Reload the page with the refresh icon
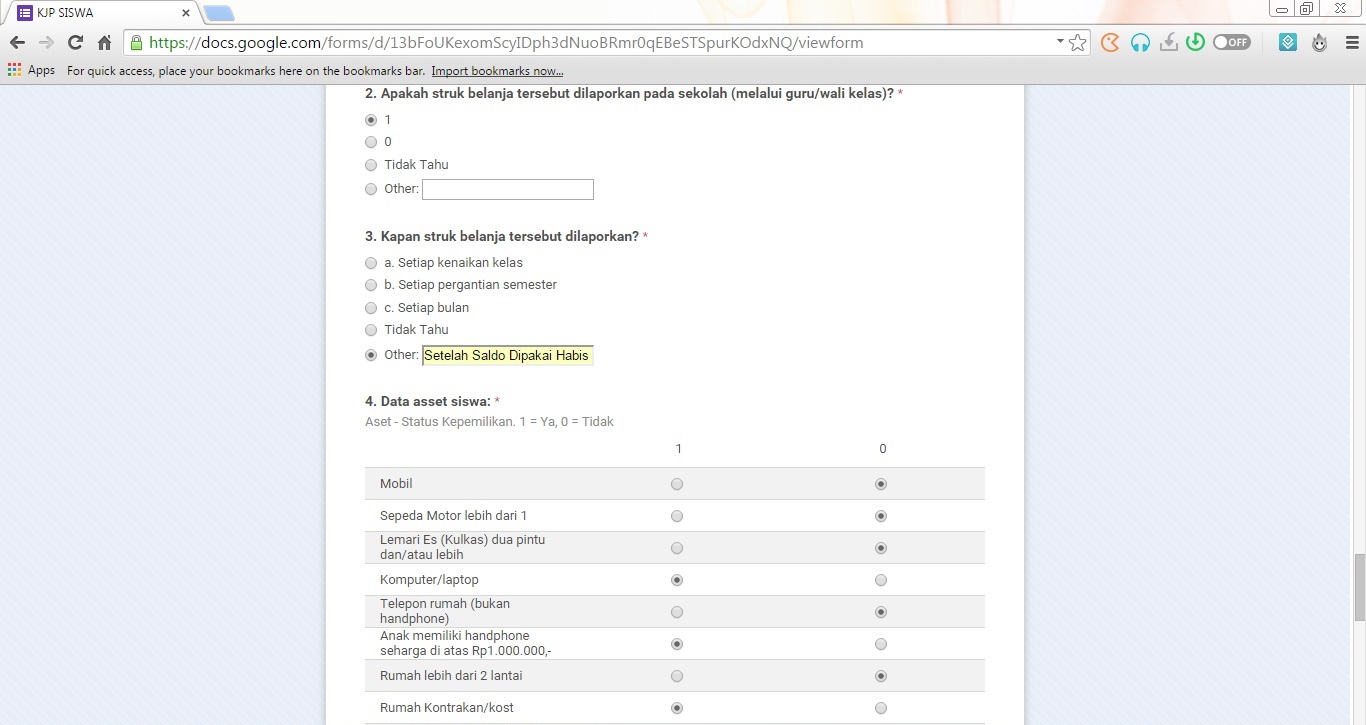Image resolution: width=1366 pixels, height=725 pixels. click(x=75, y=43)
